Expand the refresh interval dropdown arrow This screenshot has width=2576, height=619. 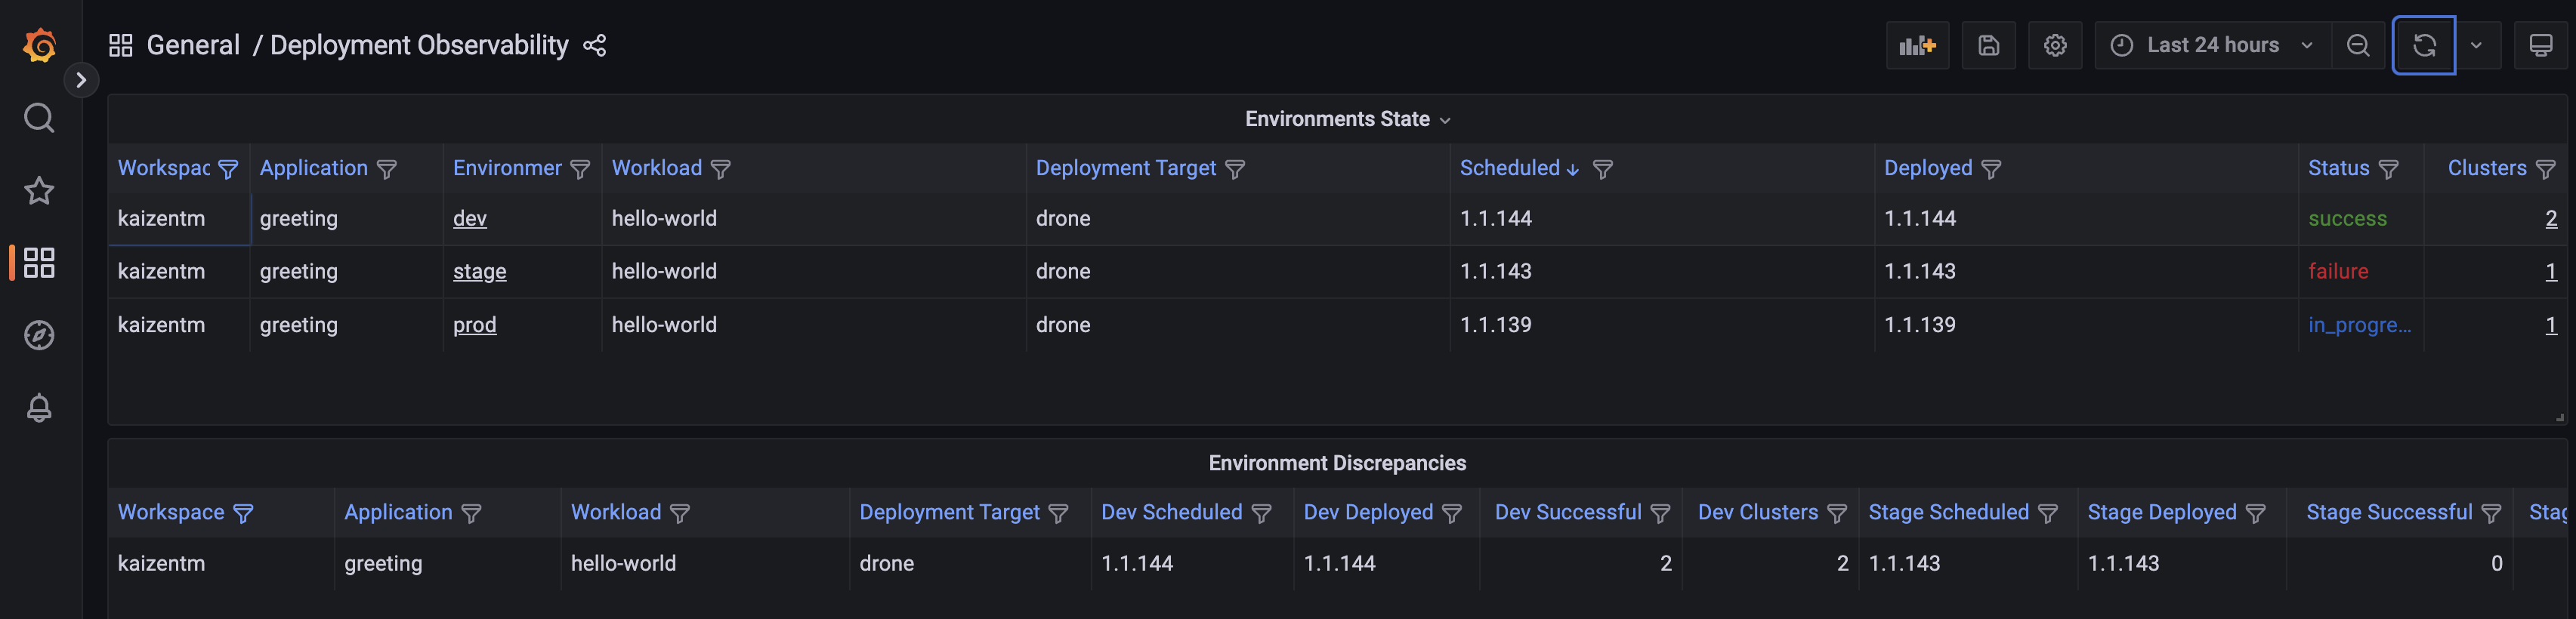tap(2476, 45)
